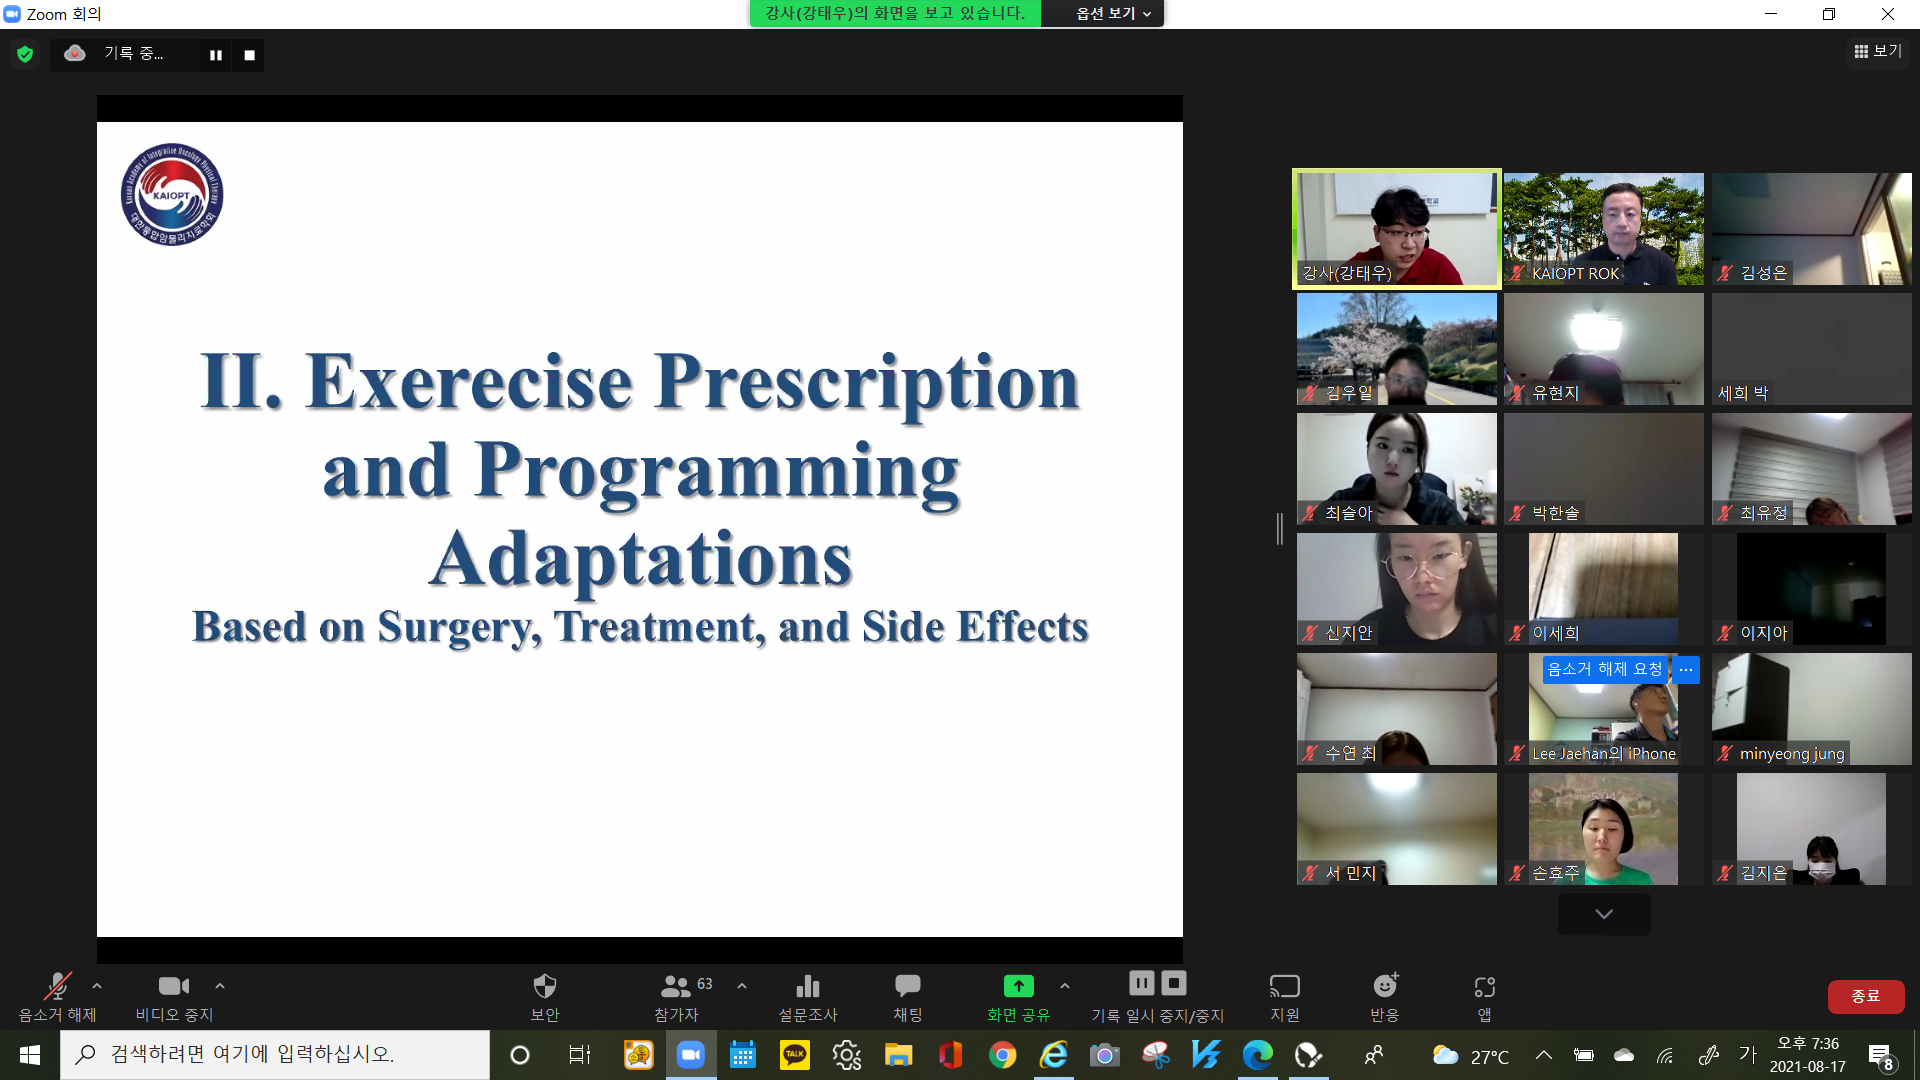
Task: Pause recording in the bottom toolbar
Action: [x=1142, y=983]
